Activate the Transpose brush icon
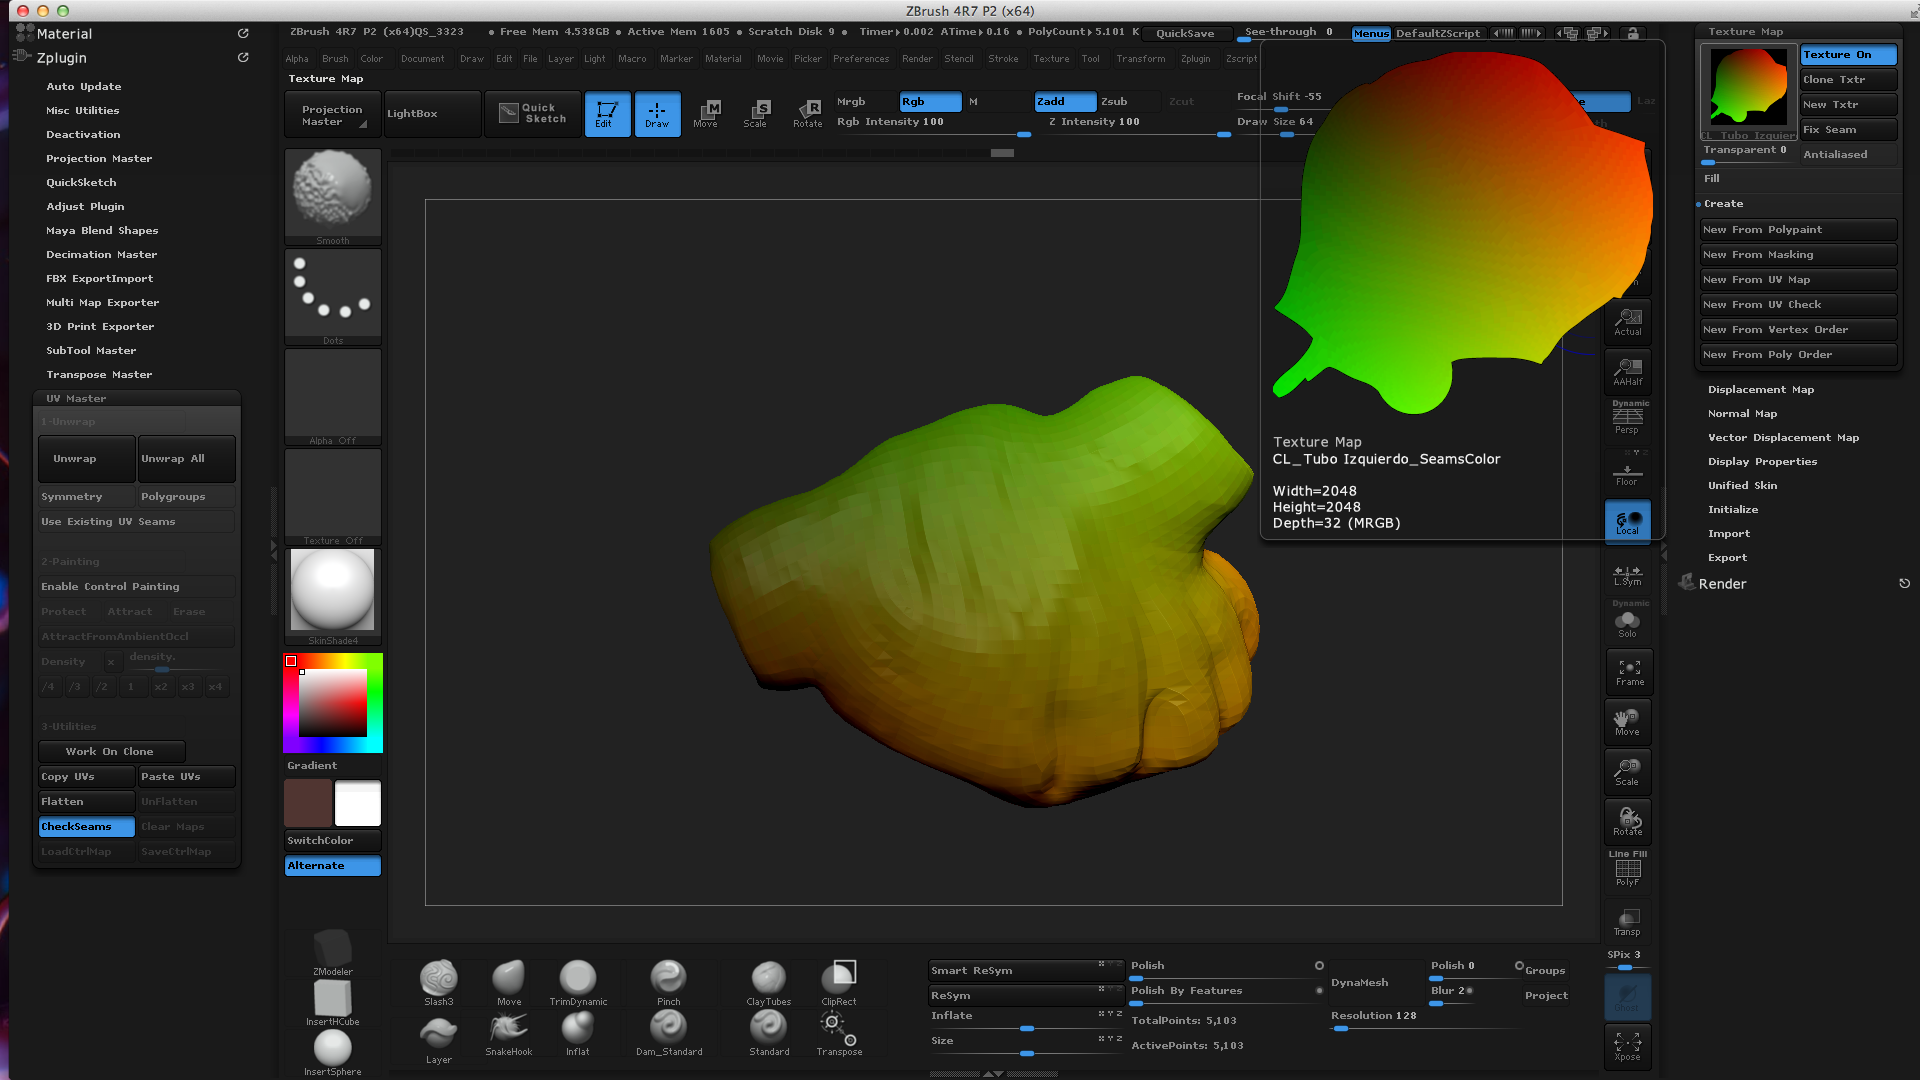Screen dimensions: 1920x1080 click(838, 1028)
